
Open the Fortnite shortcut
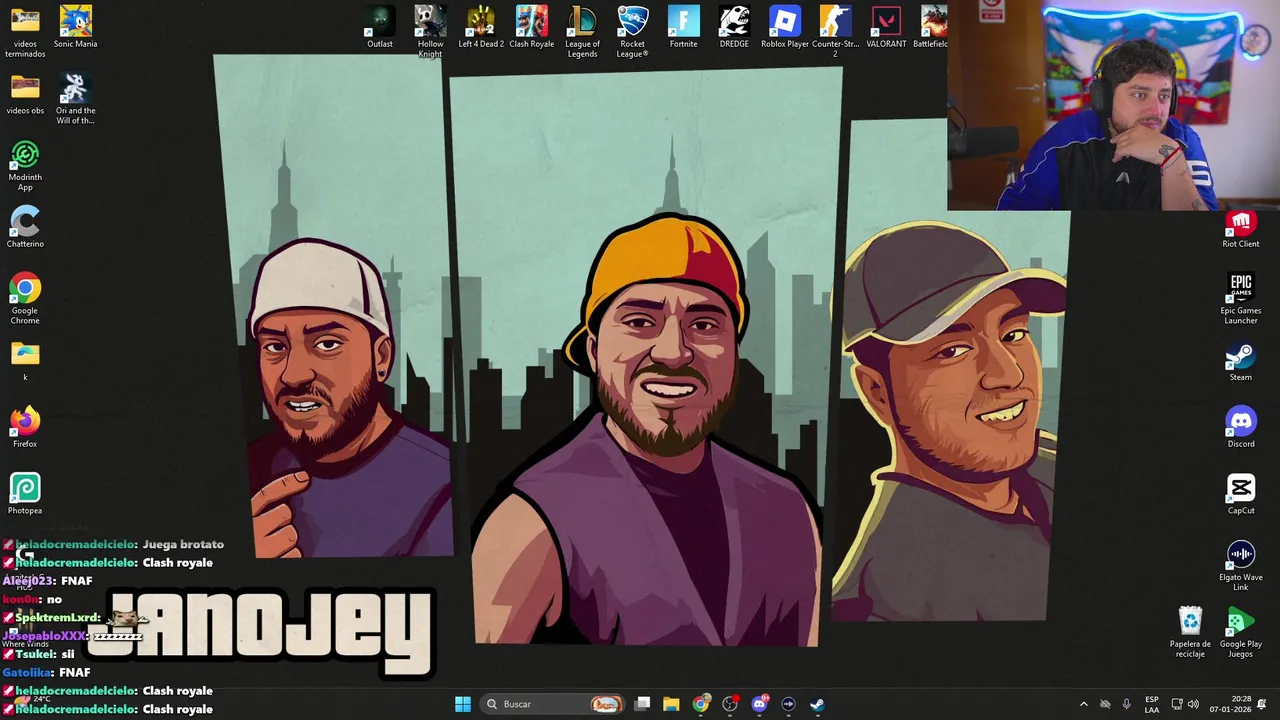[684, 27]
